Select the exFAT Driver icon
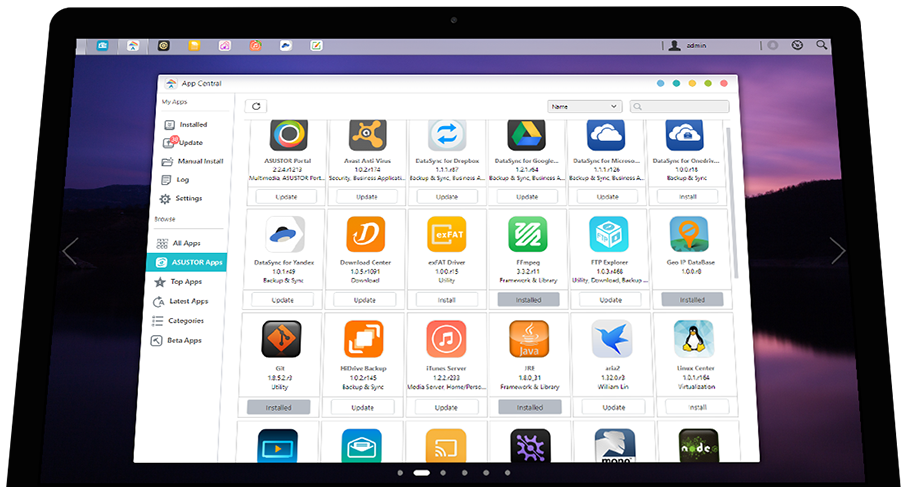This screenshot has height=487, width=910. [446, 235]
